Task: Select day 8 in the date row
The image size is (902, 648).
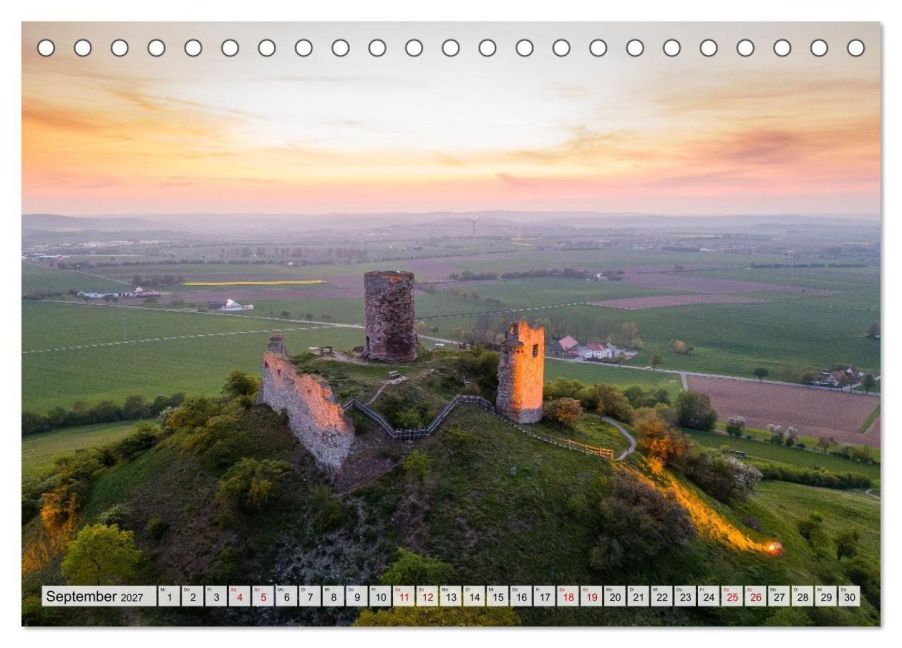Action: point(334,596)
